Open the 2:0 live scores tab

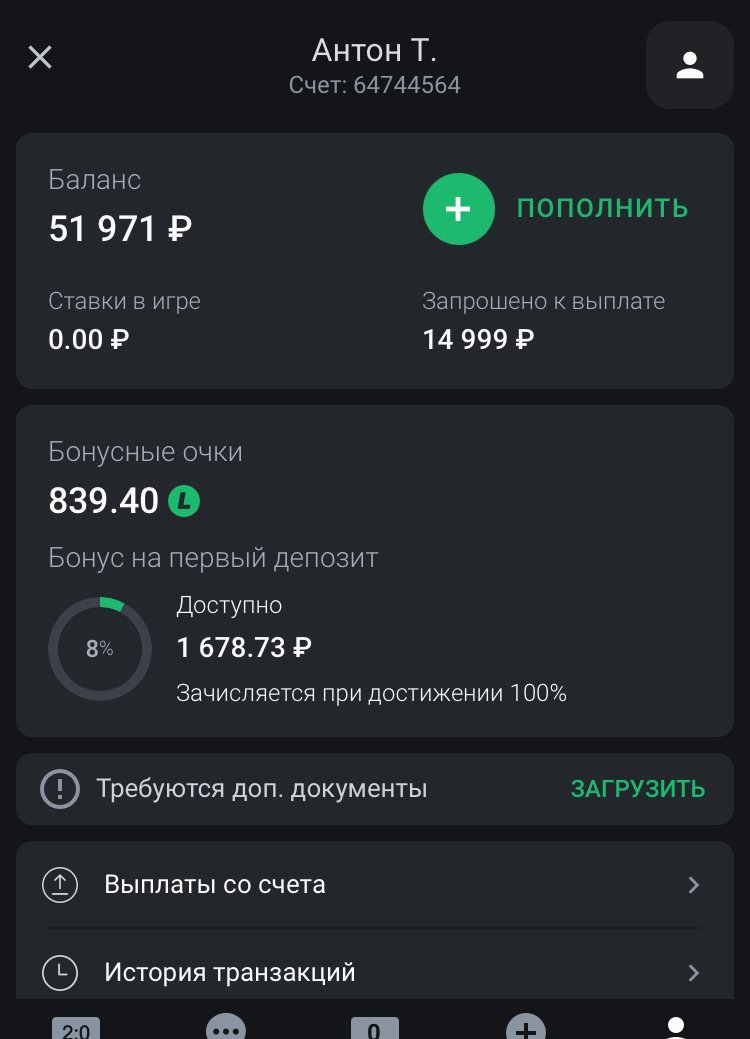[76, 1027]
